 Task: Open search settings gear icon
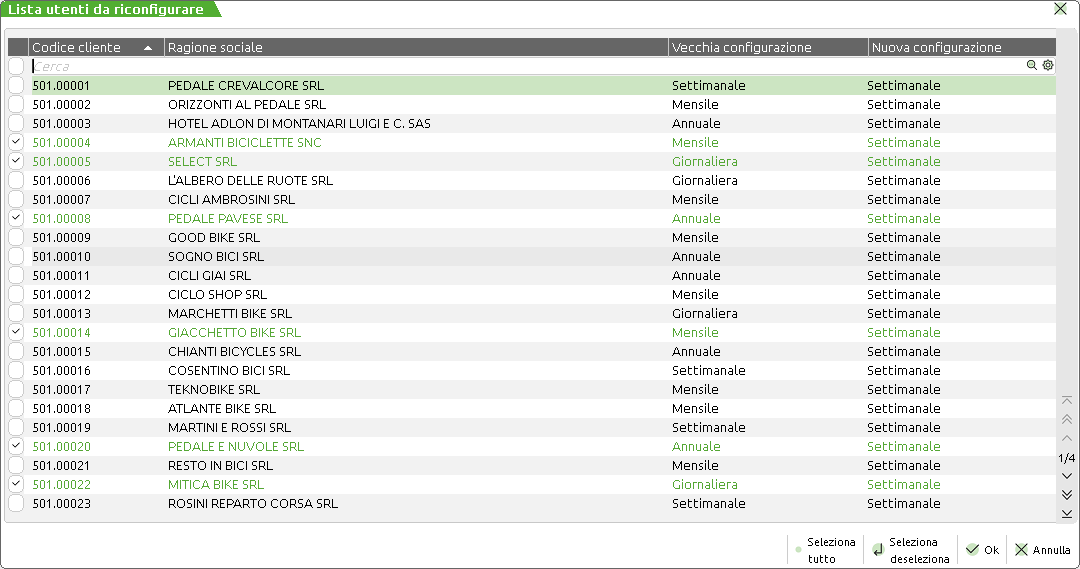click(1048, 66)
